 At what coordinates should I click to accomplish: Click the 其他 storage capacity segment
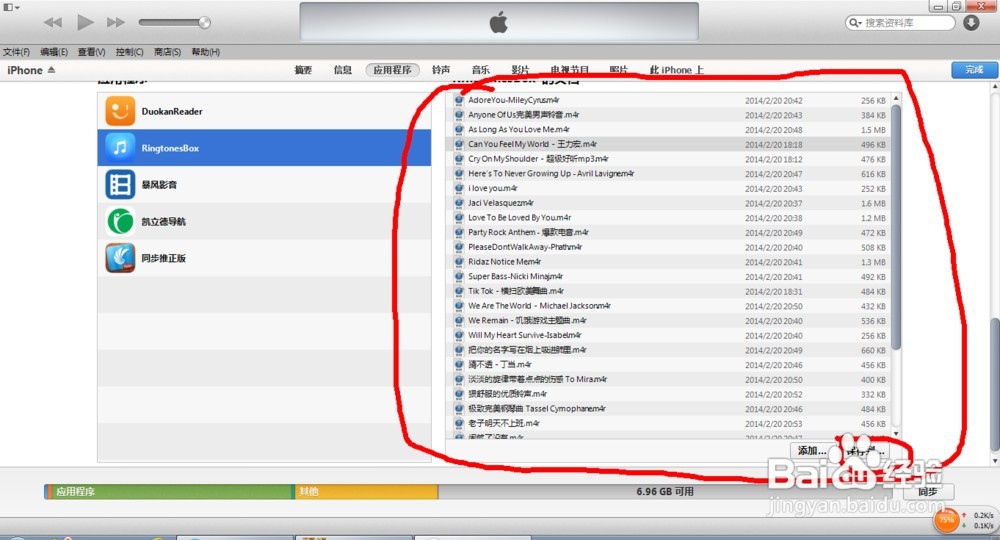[366, 492]
